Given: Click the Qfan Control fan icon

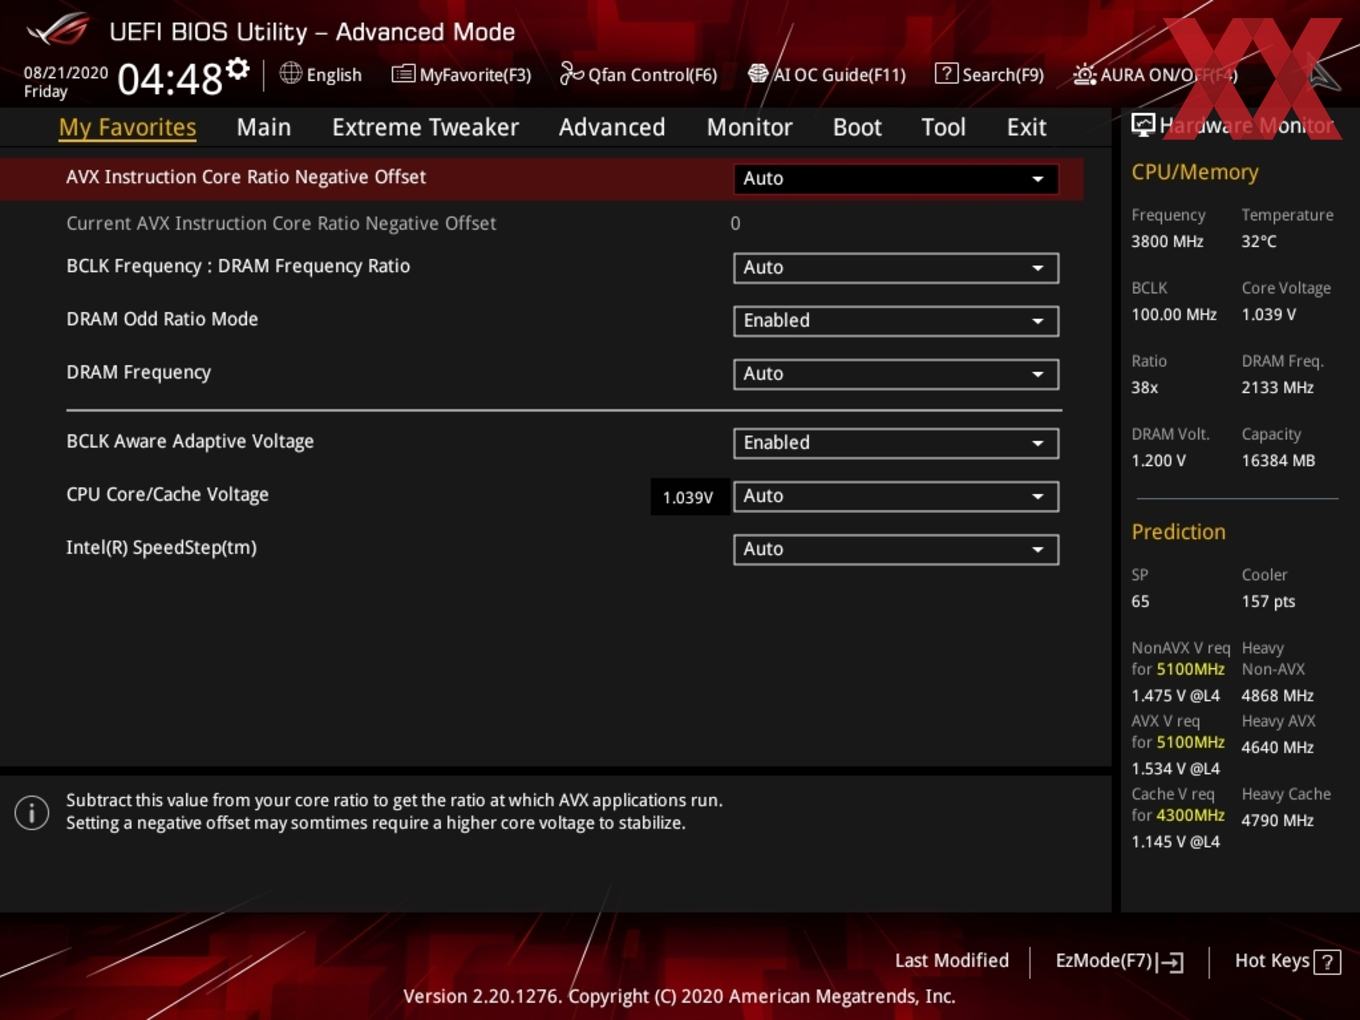Looking at the screenshot, I should pyautogui.click(x=571, y=73).
